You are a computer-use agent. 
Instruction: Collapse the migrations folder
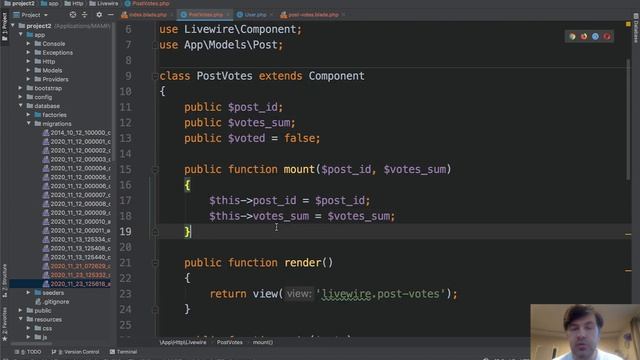[x=29, y=124]
